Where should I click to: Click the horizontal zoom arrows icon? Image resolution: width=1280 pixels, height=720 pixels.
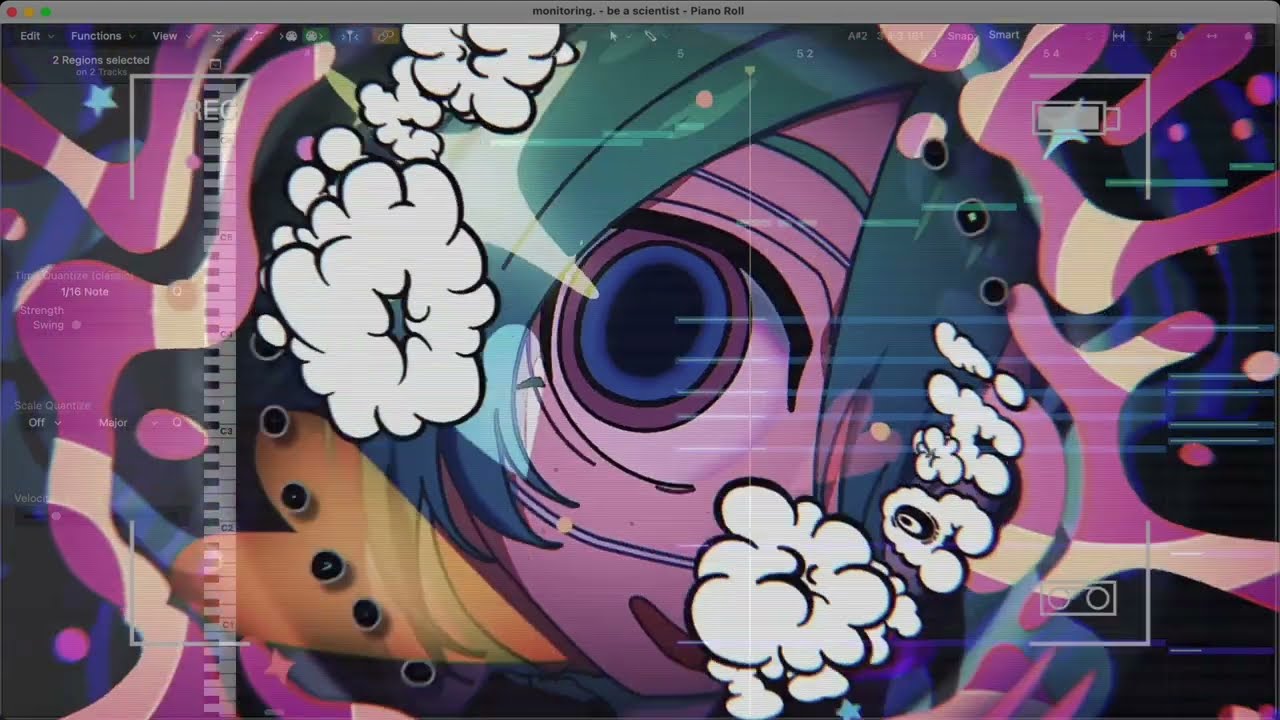[x=1212, y=36]
